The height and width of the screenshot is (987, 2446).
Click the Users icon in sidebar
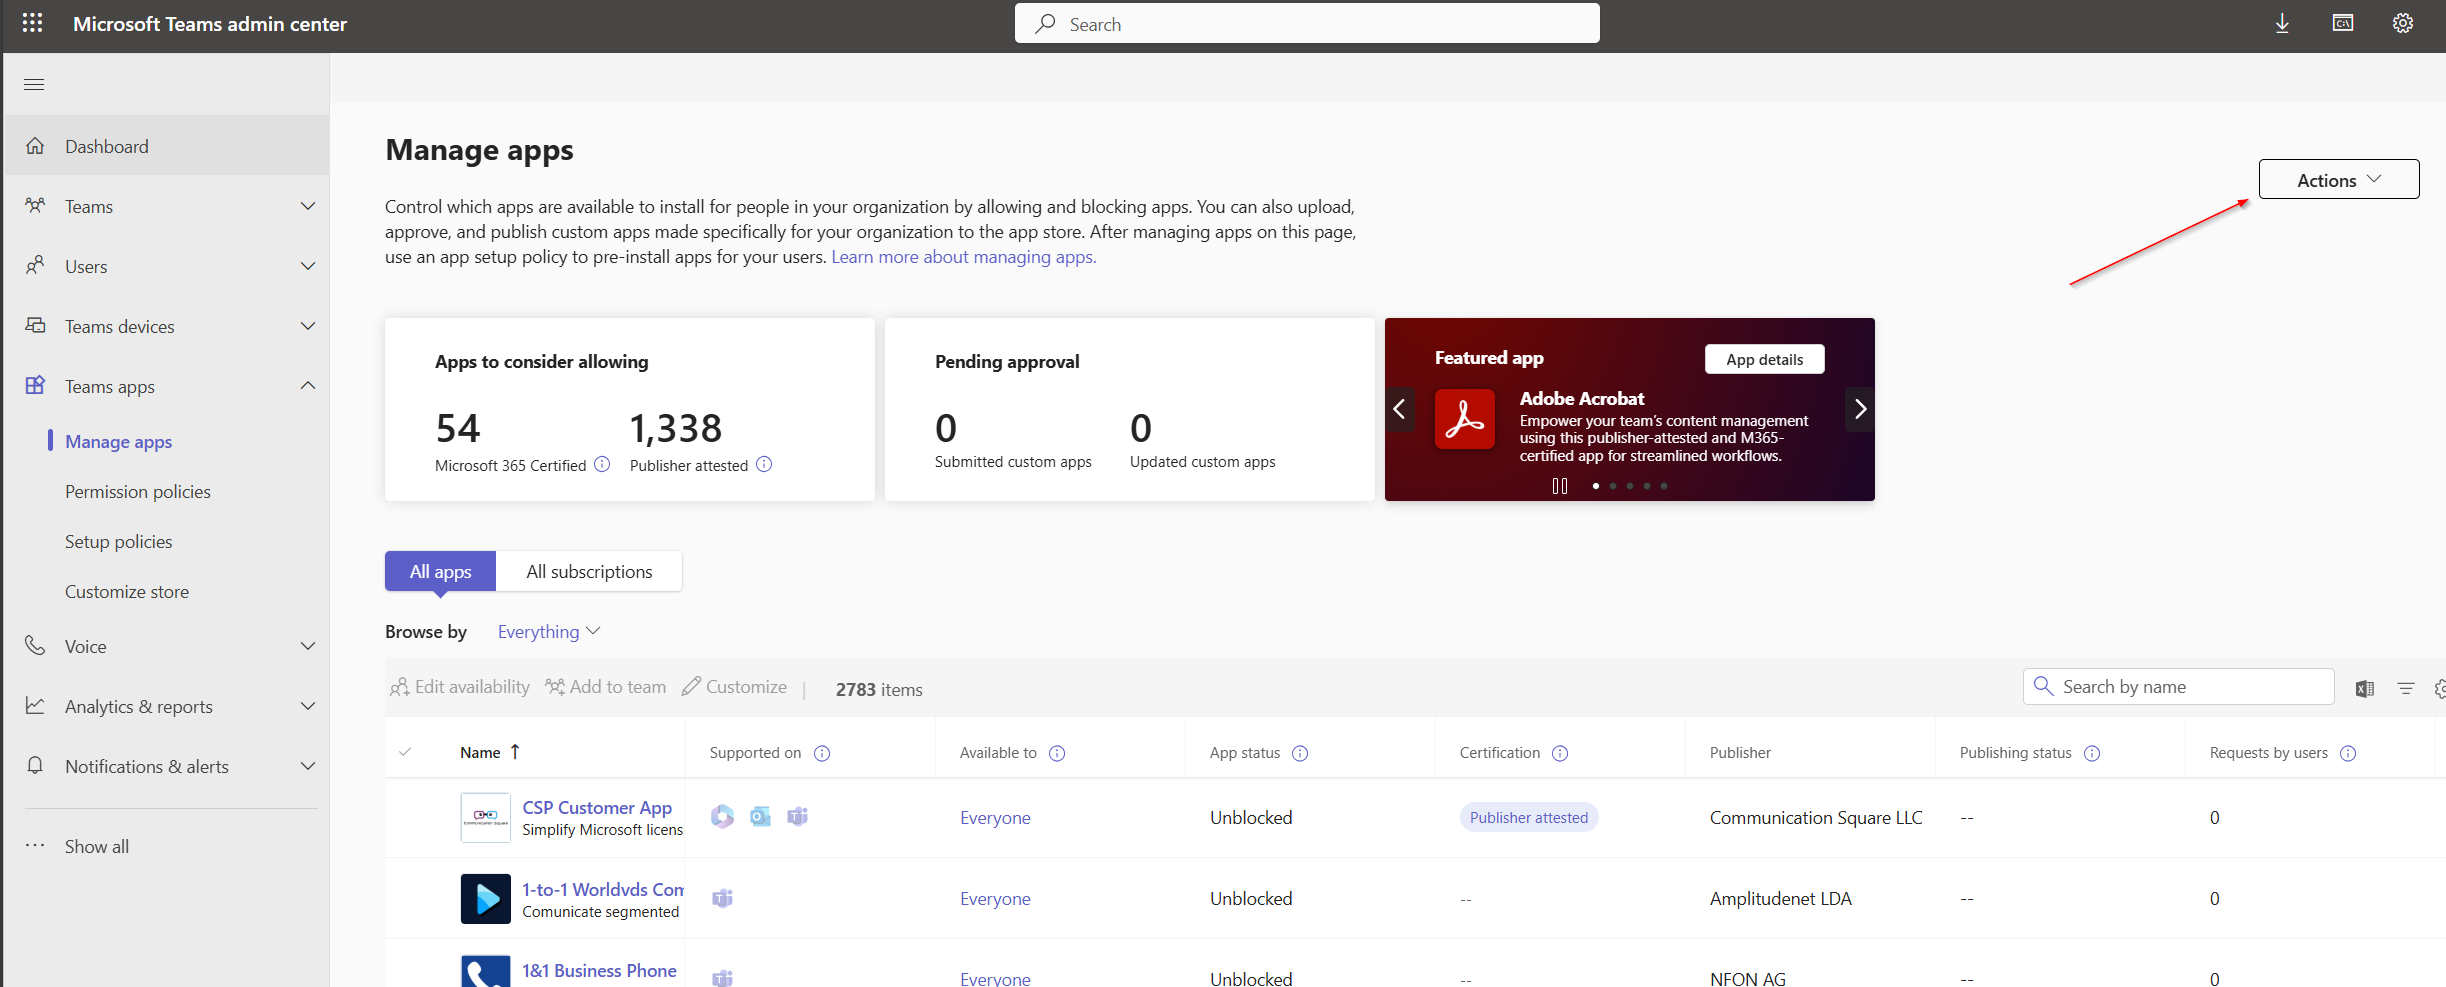click(35, 266)
